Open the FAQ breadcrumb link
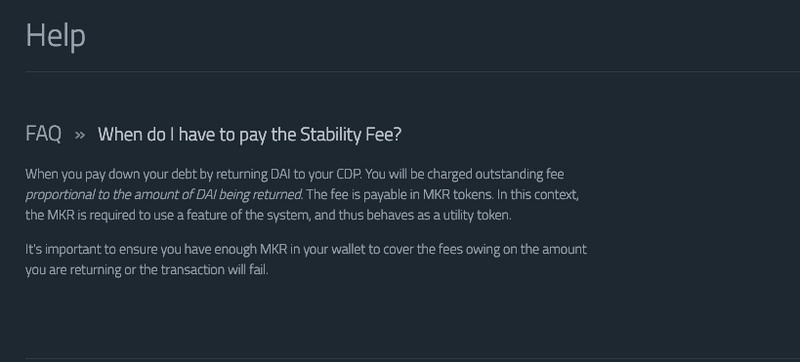This screenshot has height=362, width=800. coord(43,134)
